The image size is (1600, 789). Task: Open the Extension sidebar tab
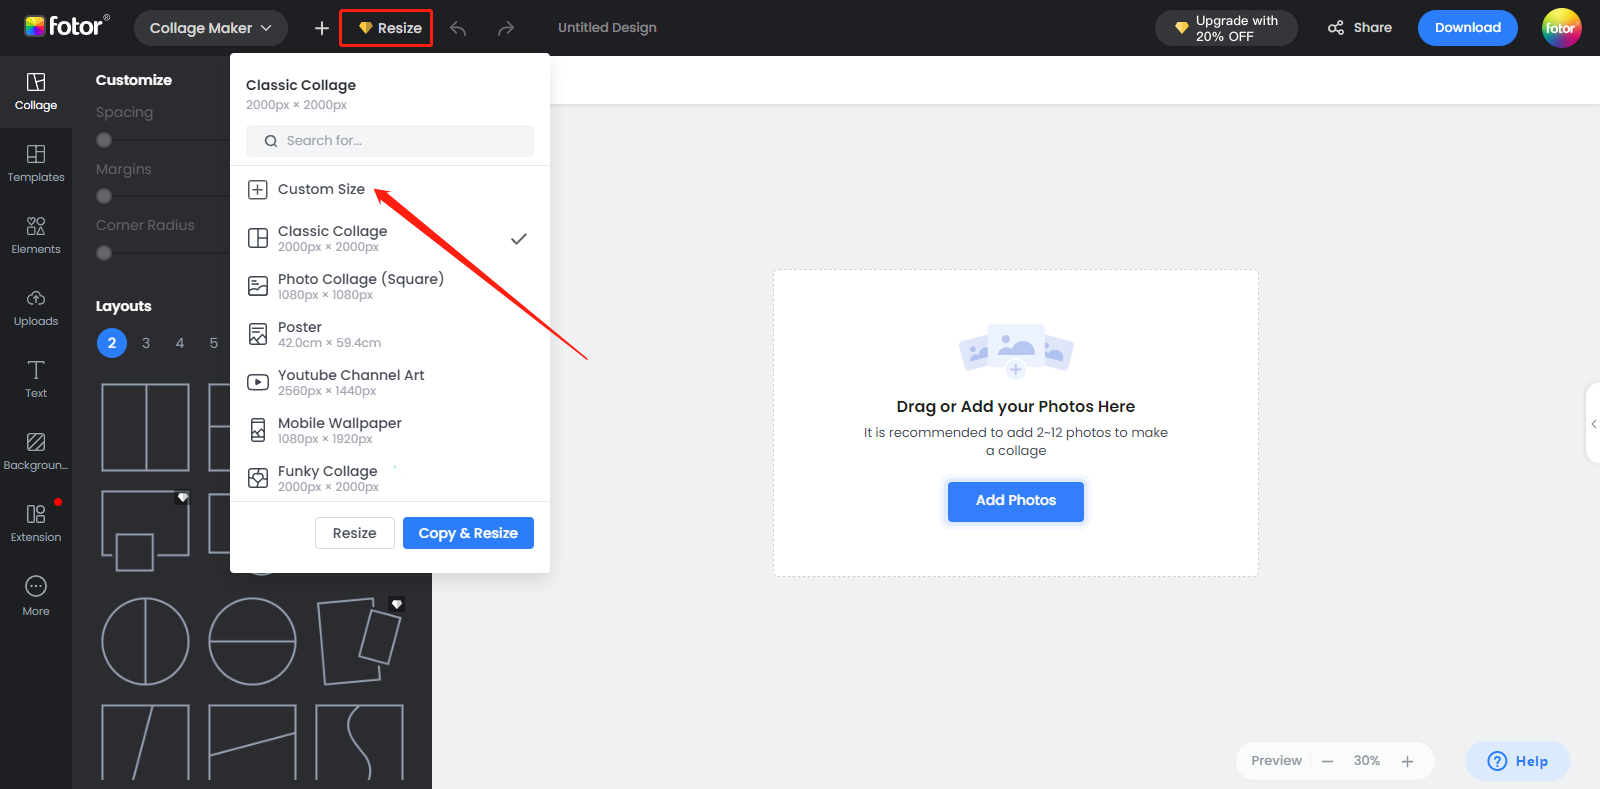tap(36, 524)
